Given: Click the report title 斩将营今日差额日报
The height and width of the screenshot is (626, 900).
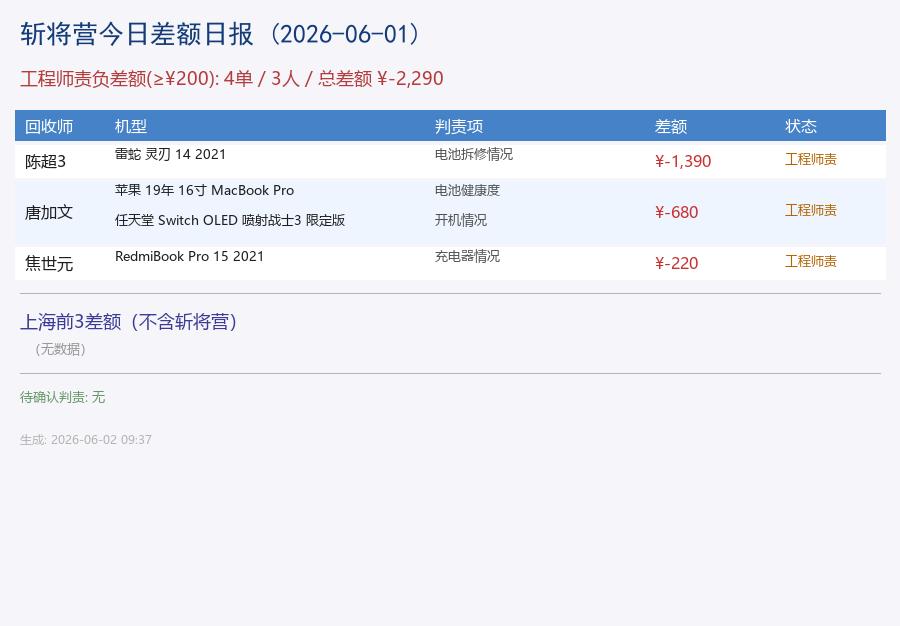Looking at the screenshot, I should pos(137,34).
